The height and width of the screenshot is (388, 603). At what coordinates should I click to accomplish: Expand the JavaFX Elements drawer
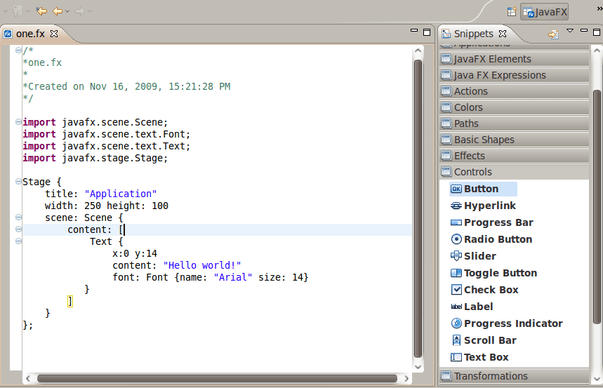514,59
